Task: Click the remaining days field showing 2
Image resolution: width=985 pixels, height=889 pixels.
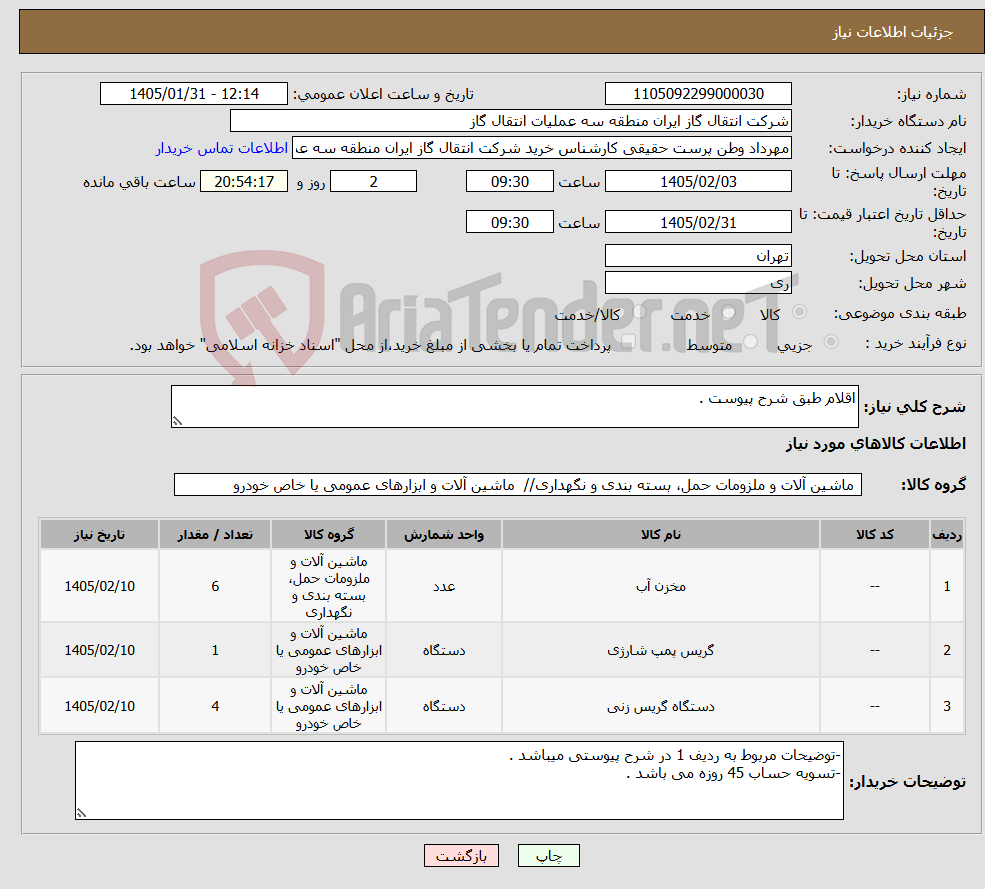Action: [373, 182]
